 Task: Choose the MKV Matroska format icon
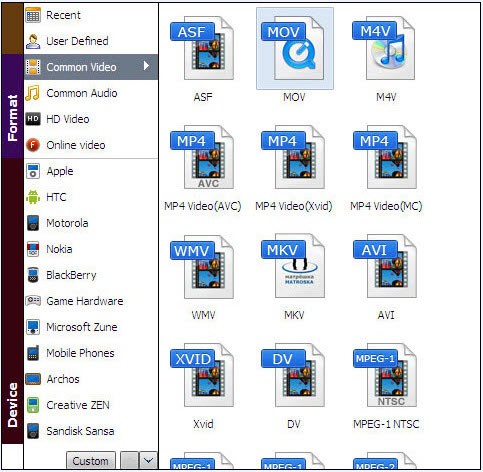[293, 266]
